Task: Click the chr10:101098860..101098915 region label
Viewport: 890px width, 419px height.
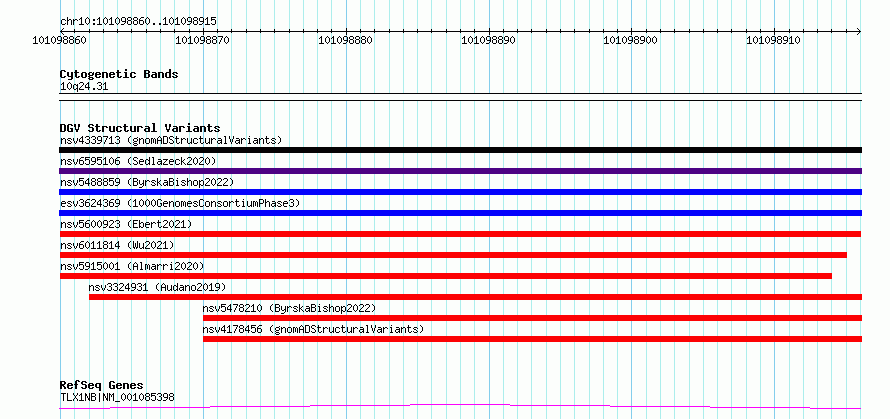Action: [138, 22]
